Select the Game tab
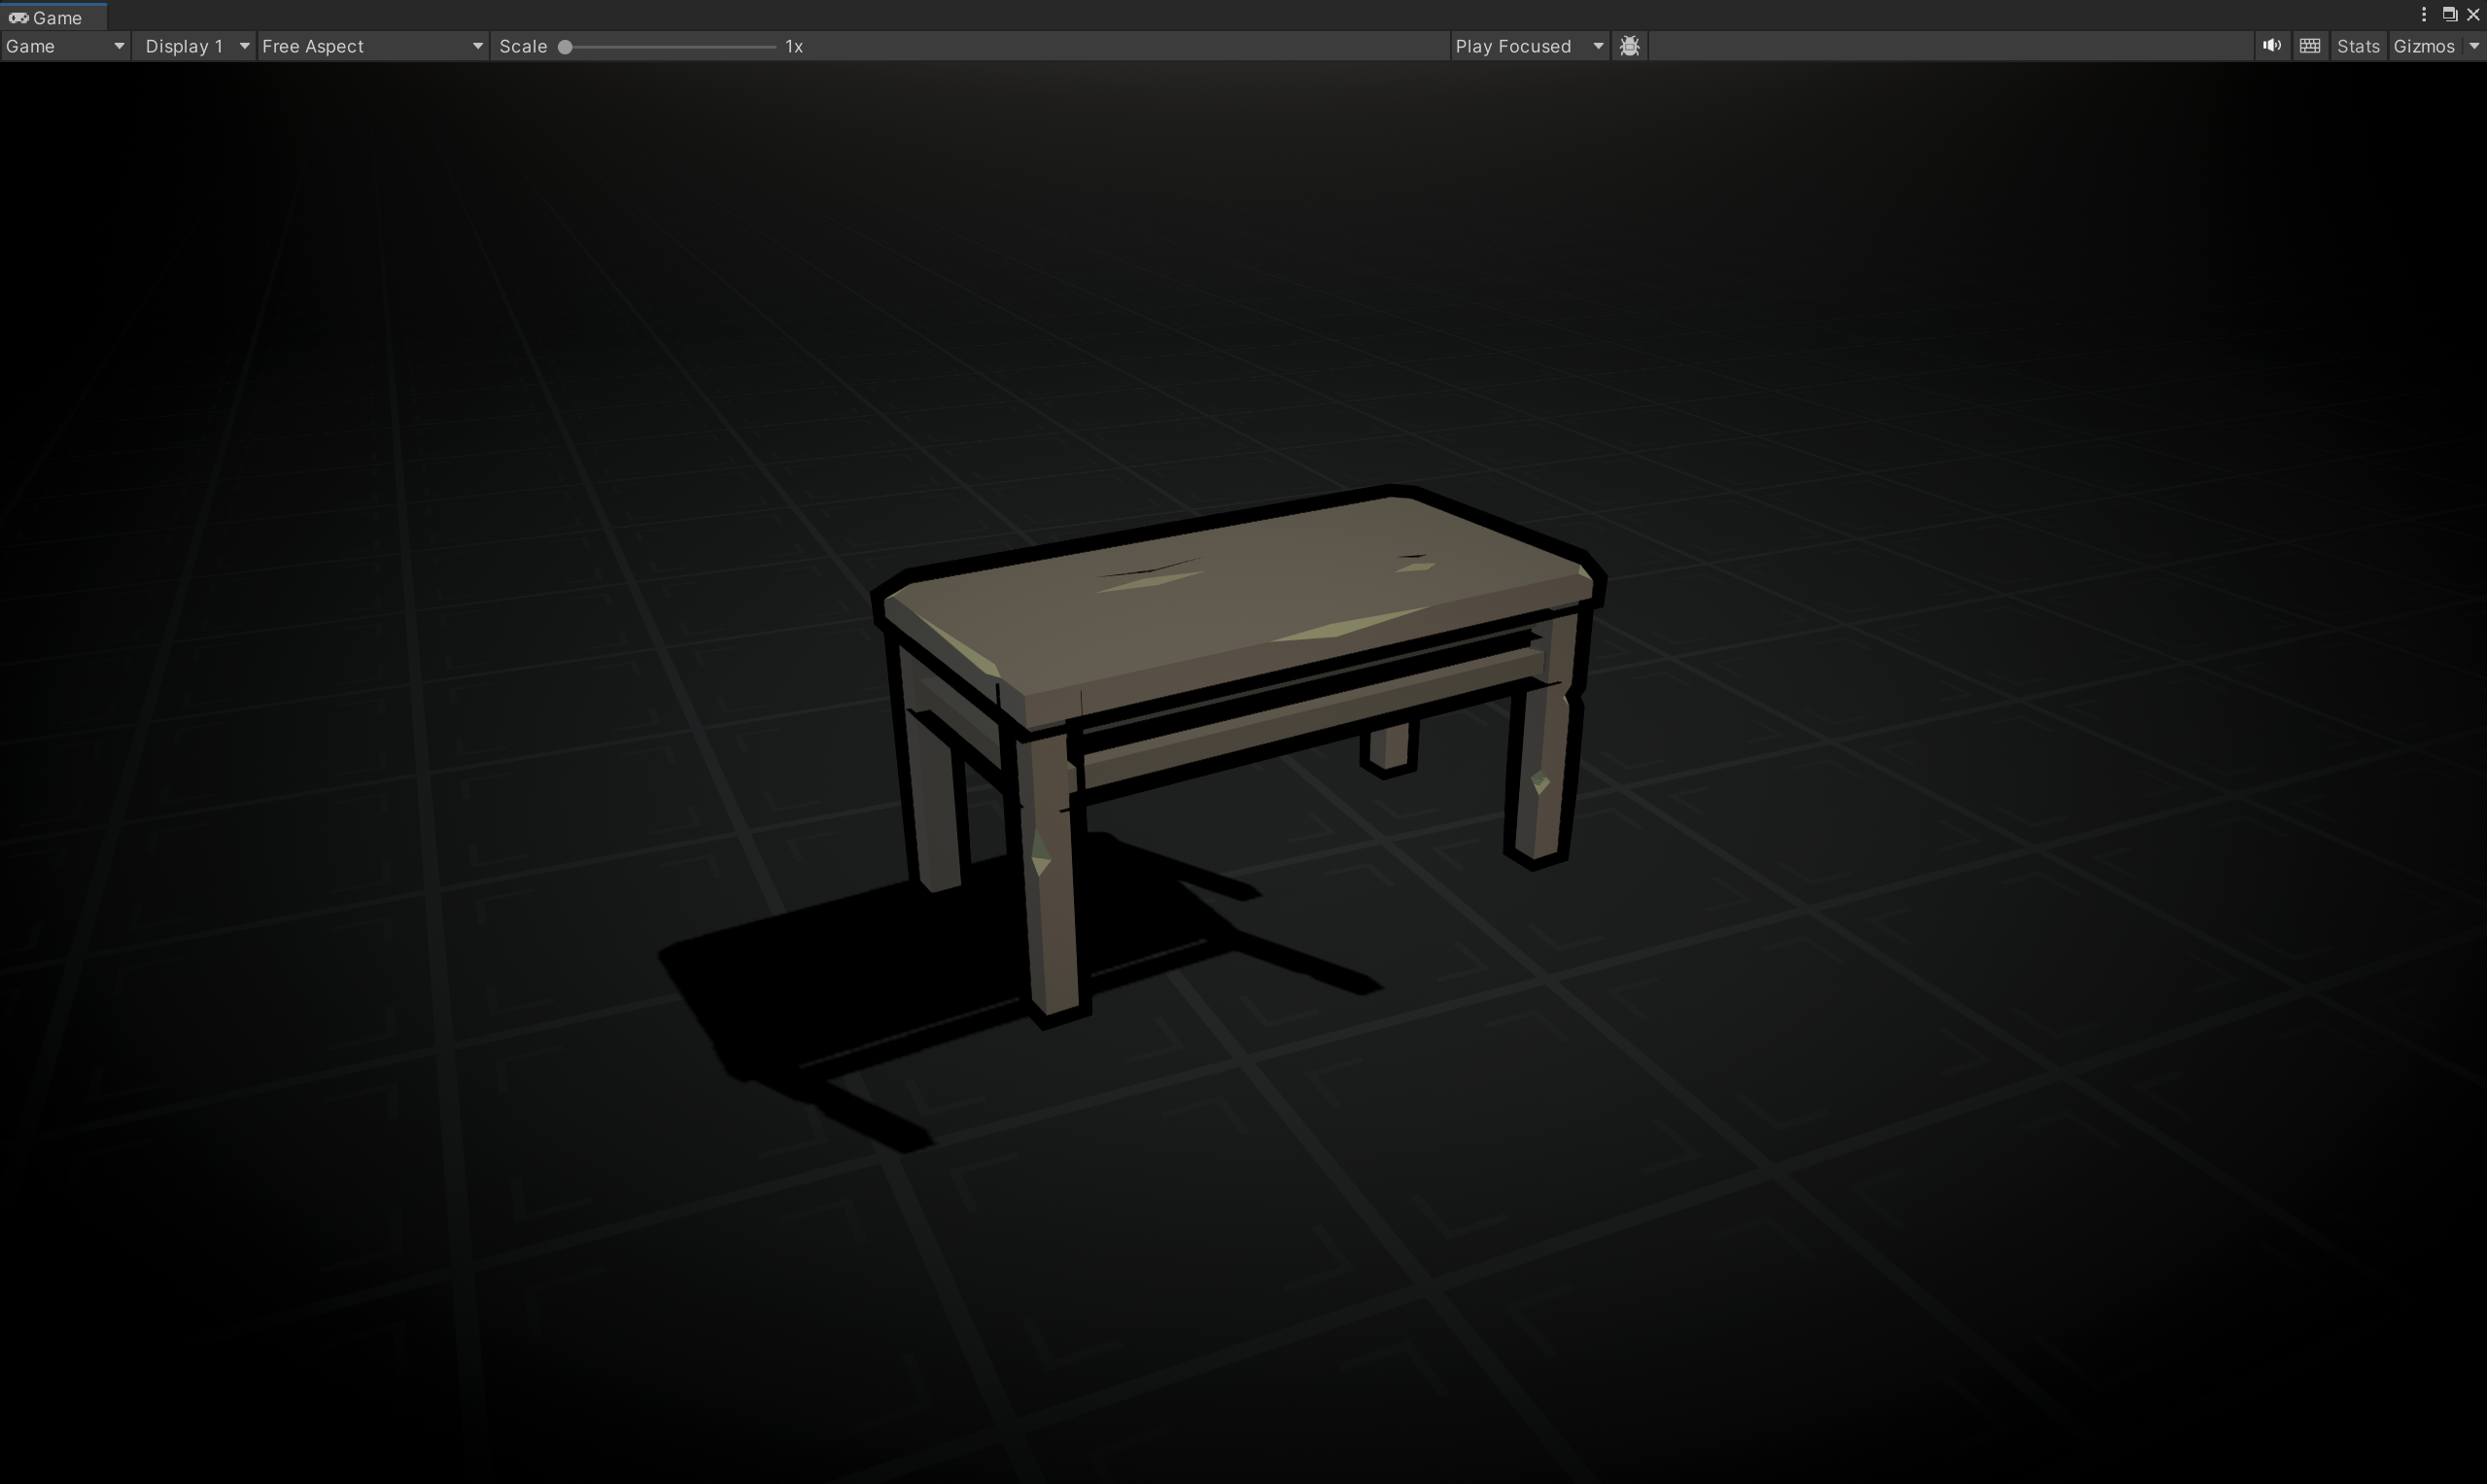The image size is (2487, 1484). pyautogui.click(x=56, y=17)
